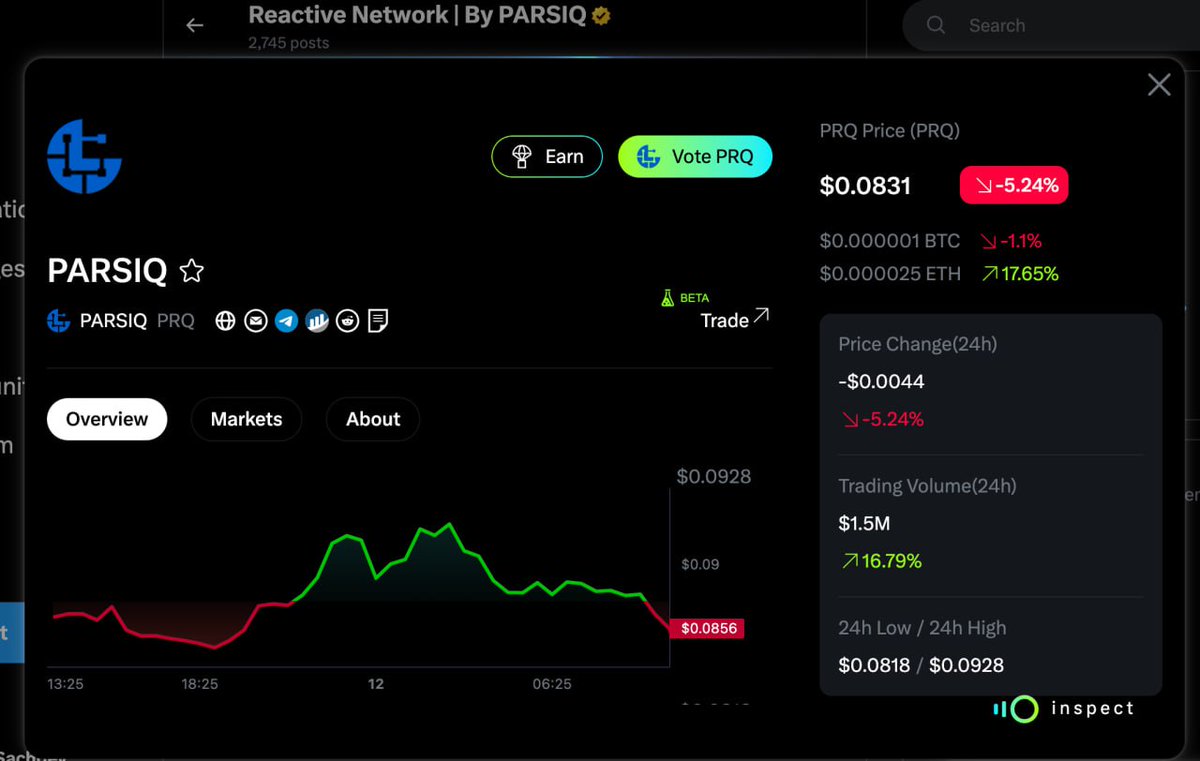Click the 06:25 chart time label
Viewport: 1200px width, 761px height.
552,684
